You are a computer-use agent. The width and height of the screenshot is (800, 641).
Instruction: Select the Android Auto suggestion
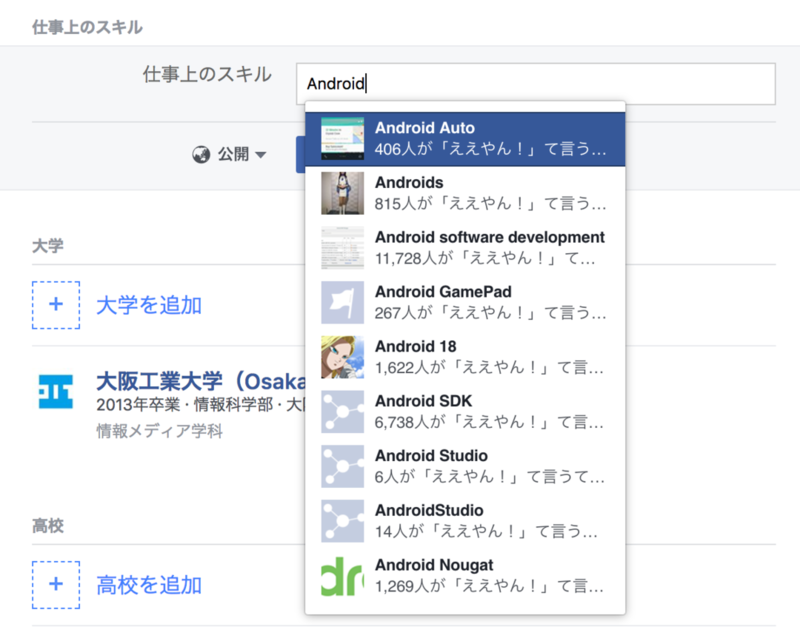pos(465,139)
